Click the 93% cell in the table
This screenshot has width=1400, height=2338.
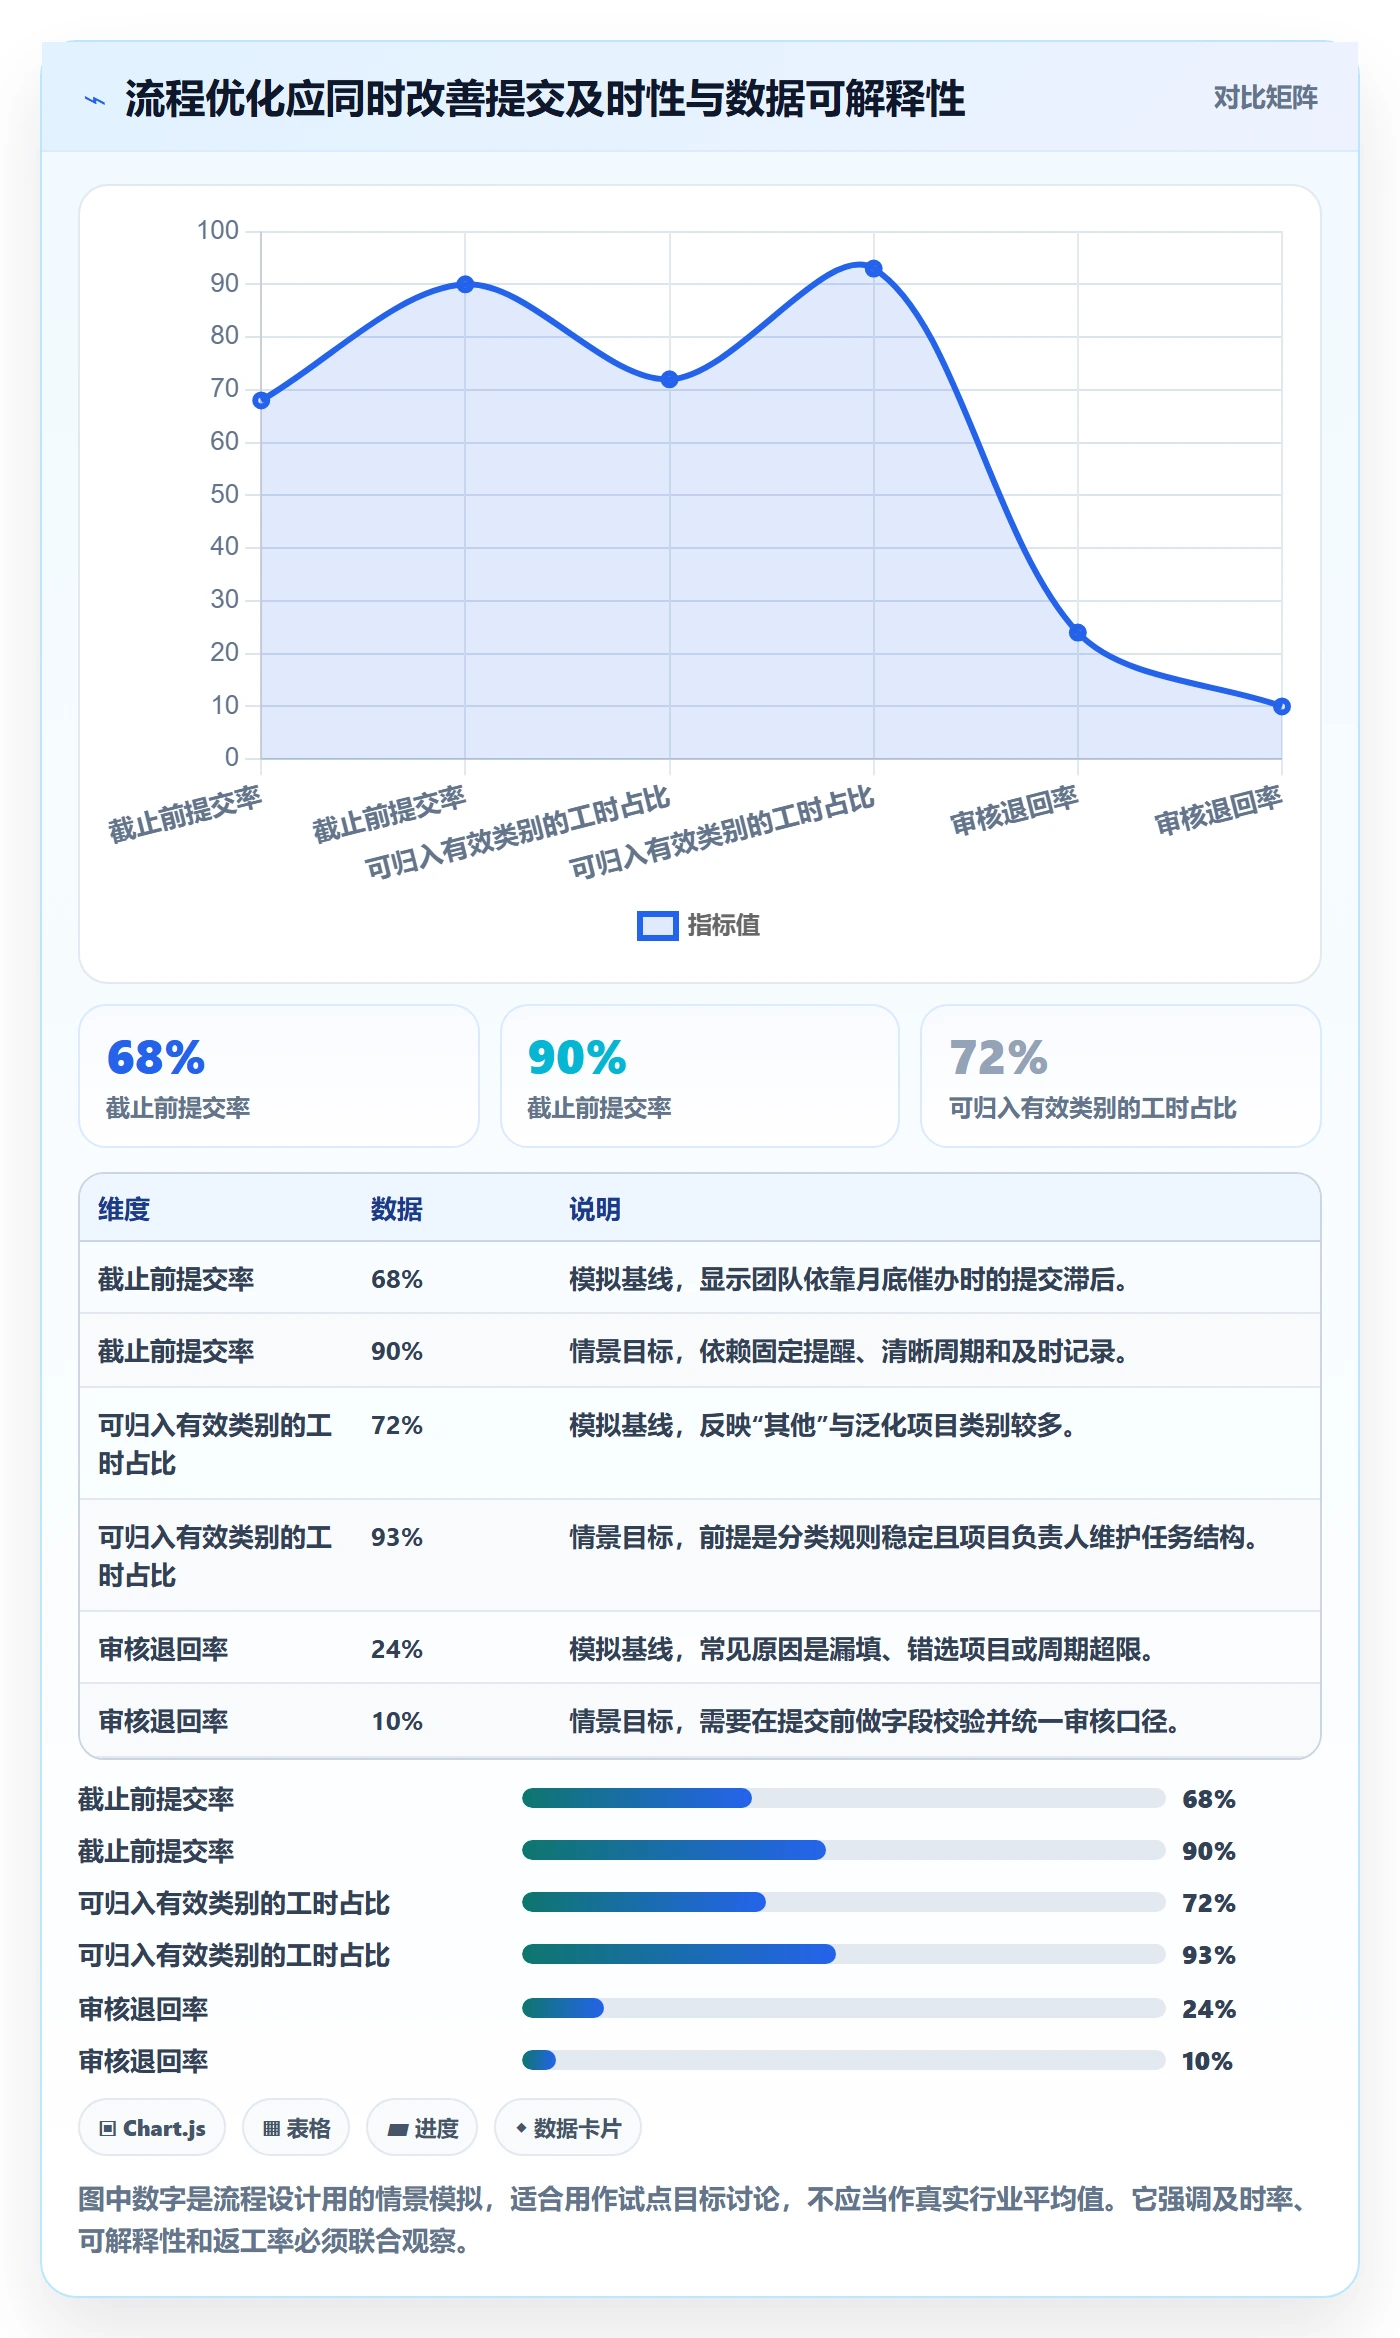[x=397, y=1537]
